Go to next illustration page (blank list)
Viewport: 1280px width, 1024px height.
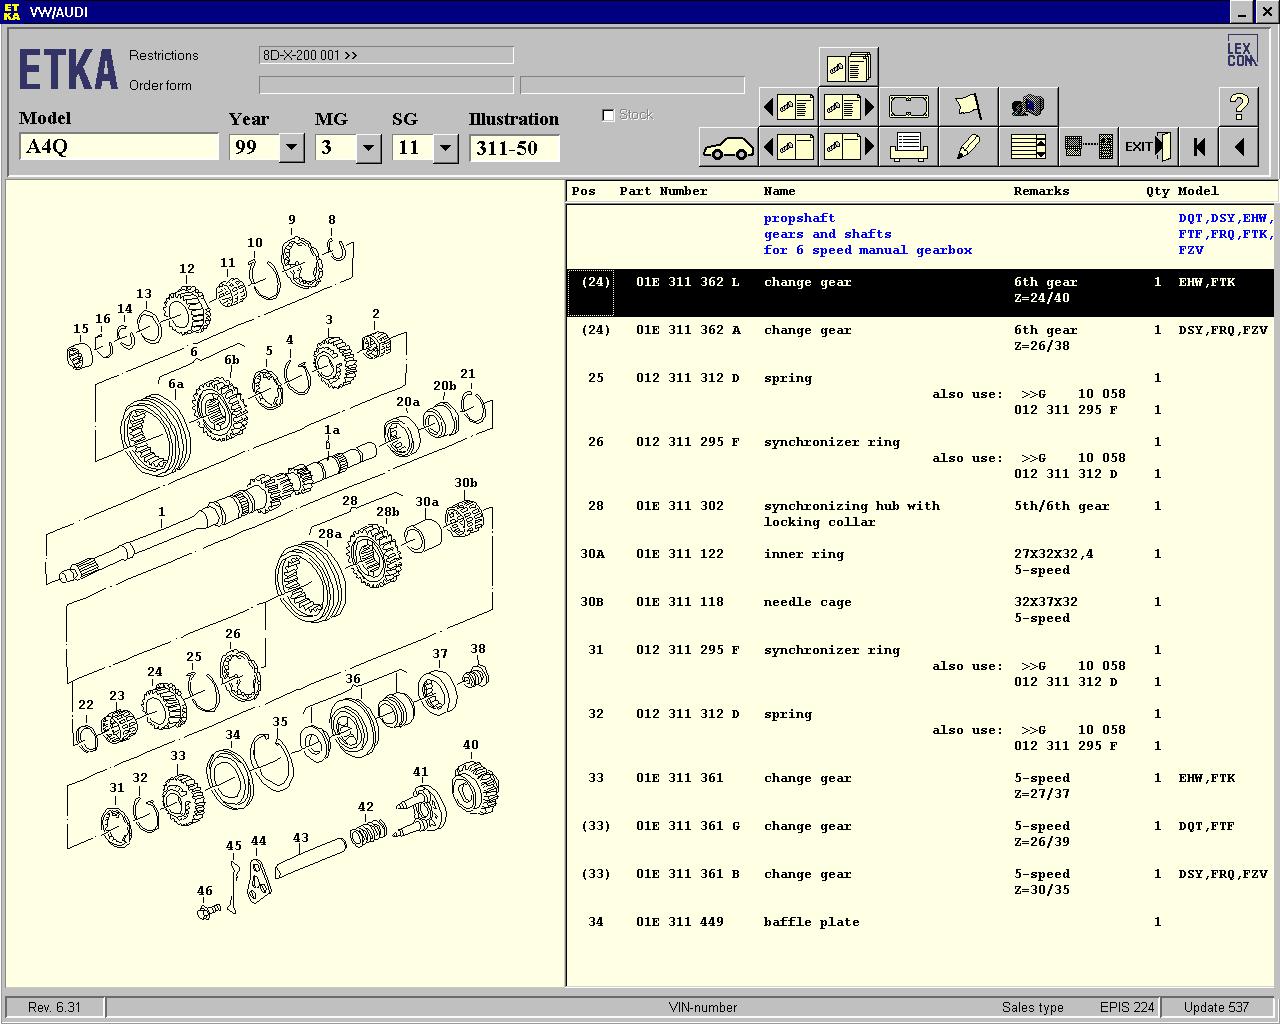[848, 147]
